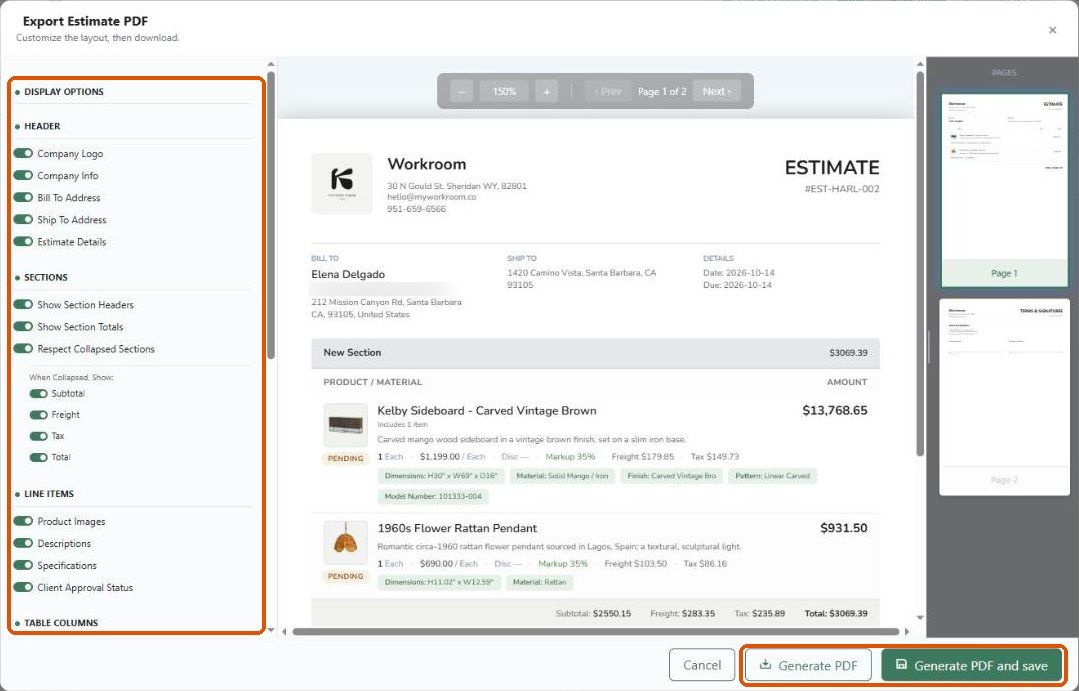Click the Workroom company logo image
The image size is (1079, 691).
click(x=342, y=183)
